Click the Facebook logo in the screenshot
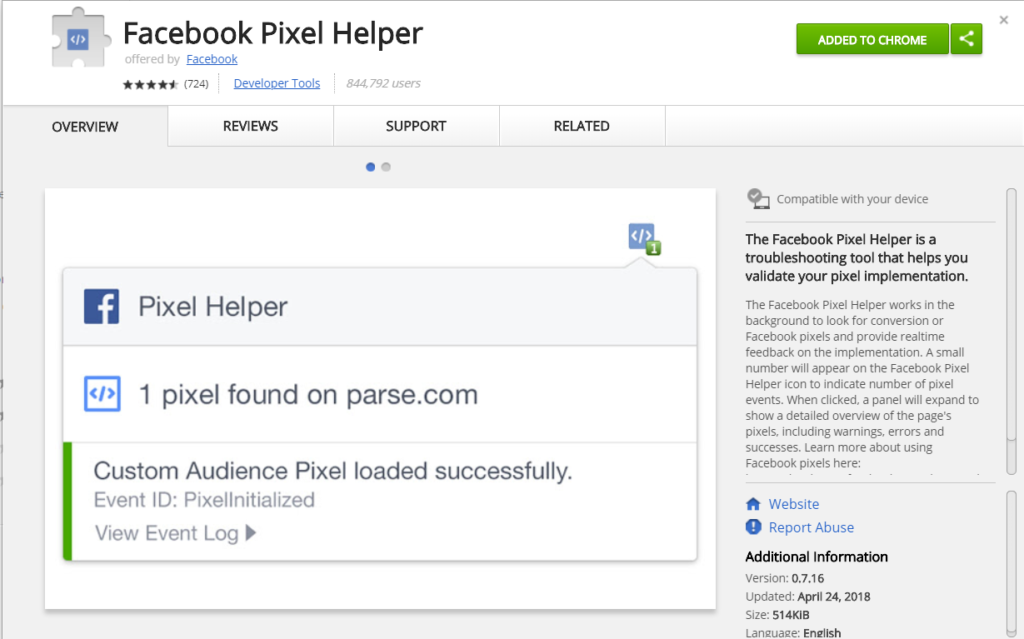 (x=101, y=306)
